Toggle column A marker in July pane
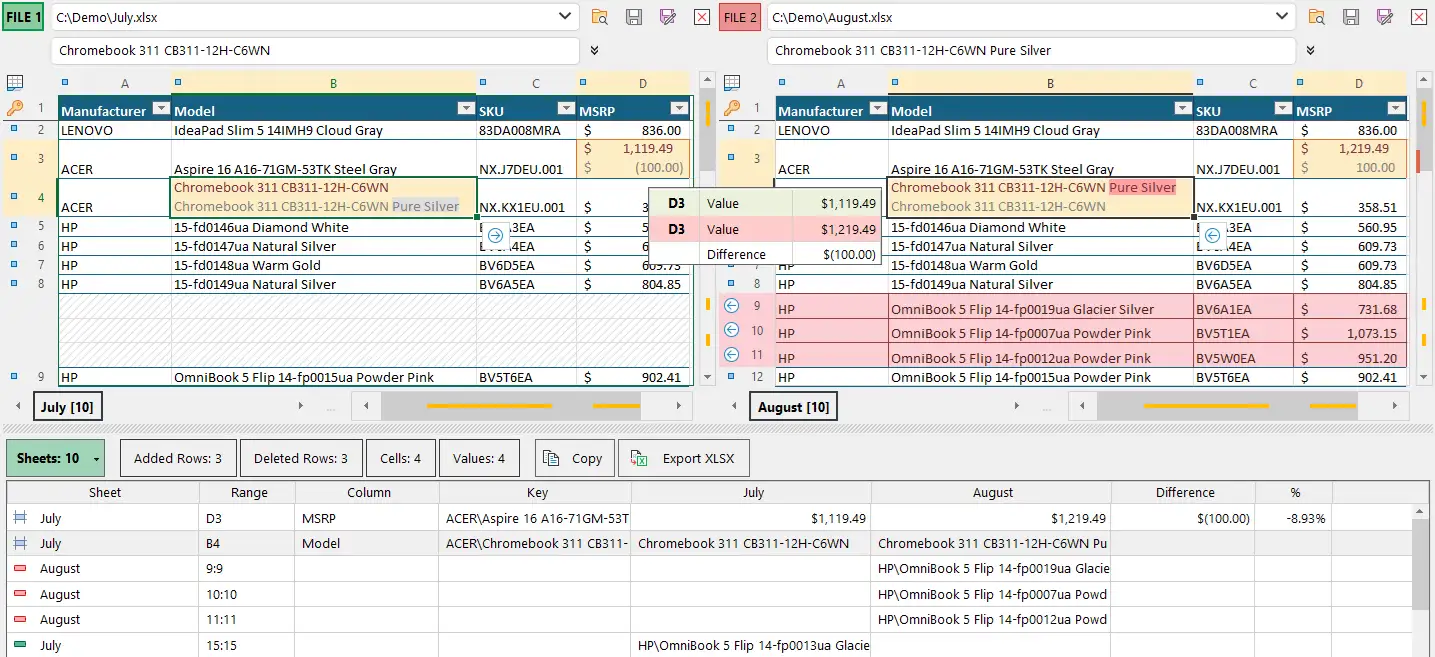Image resolution: width=1435 pixels, height=657 pixels. (65, 82)
